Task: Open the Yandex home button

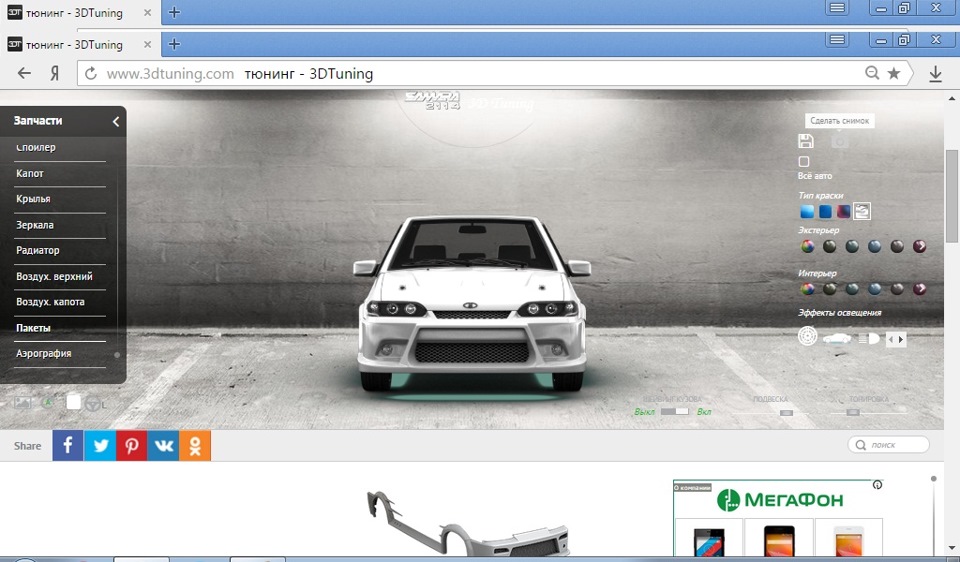Action: [x=54, y=73]
